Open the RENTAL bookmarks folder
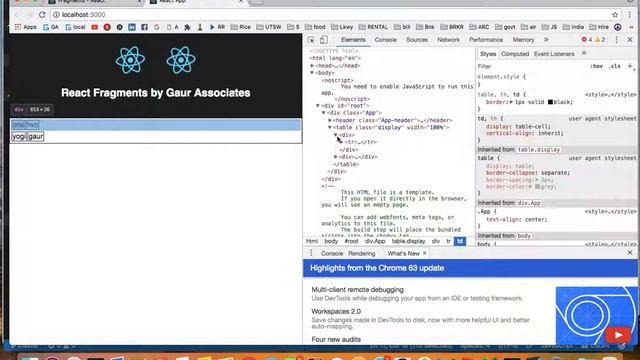Viewport: 640px width, 360px height. 373,27
